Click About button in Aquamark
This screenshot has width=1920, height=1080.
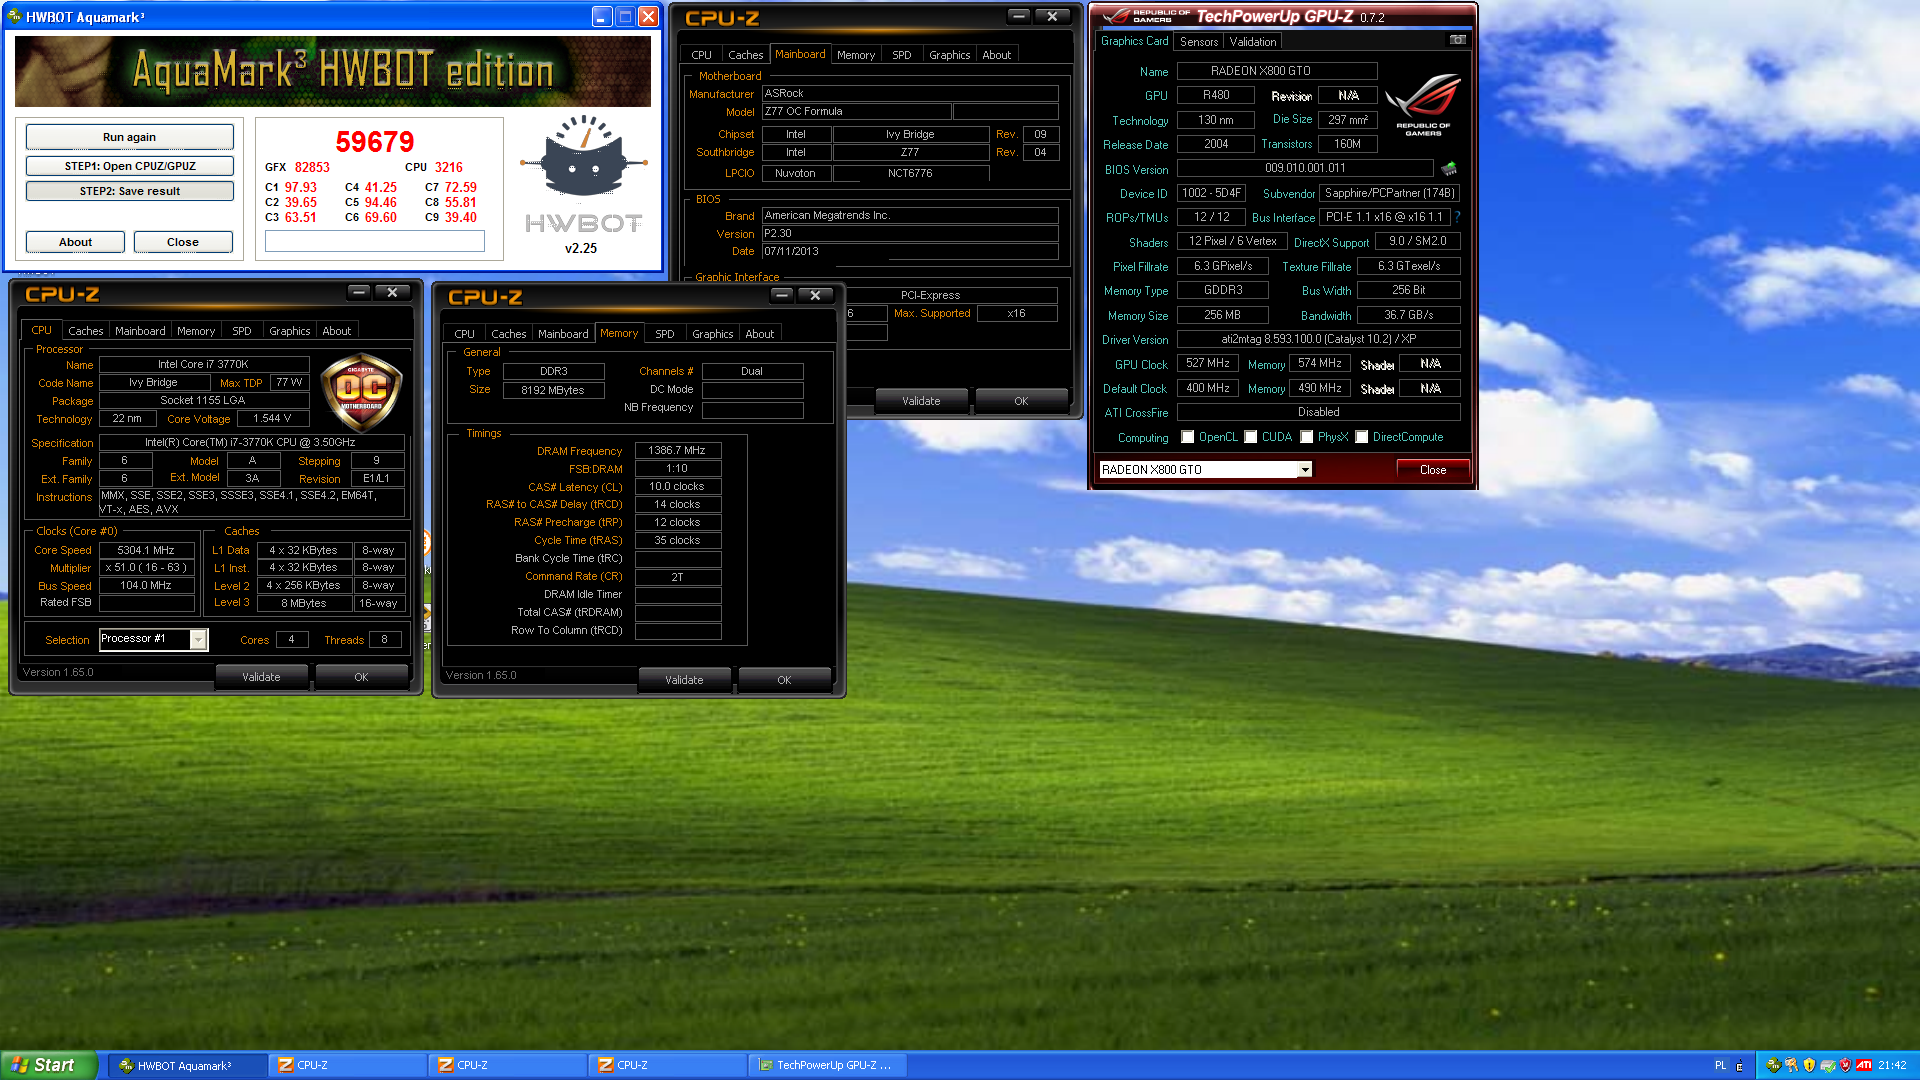(x=75, y=242)
